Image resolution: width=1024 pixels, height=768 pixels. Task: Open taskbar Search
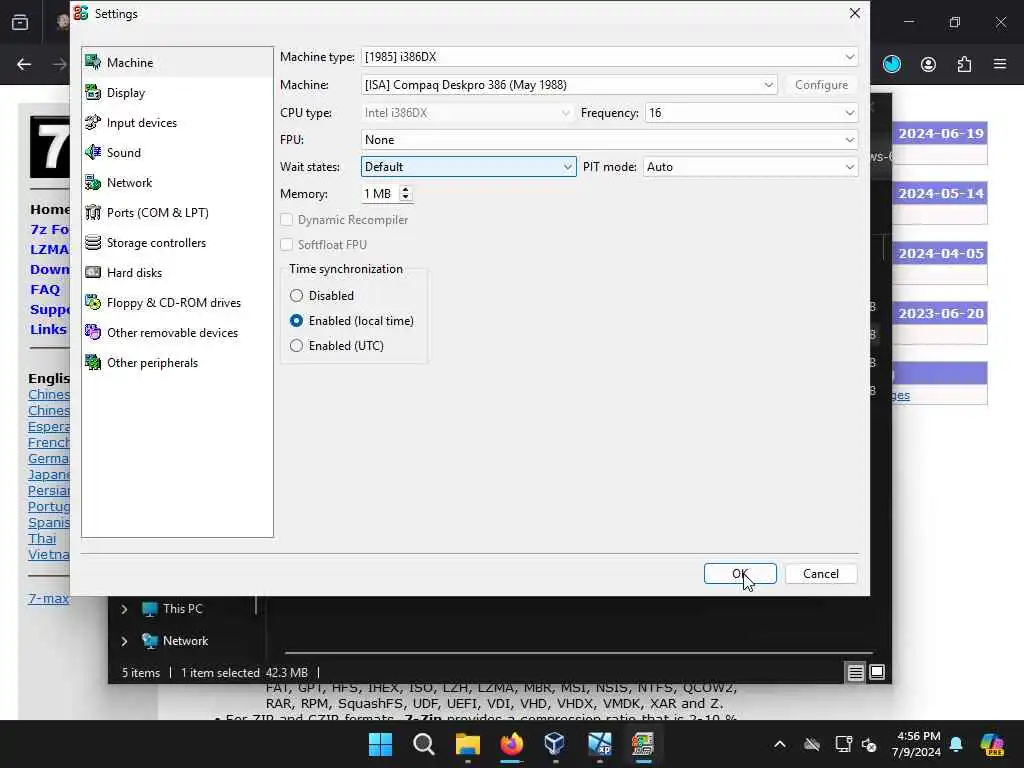coord(424,744)
